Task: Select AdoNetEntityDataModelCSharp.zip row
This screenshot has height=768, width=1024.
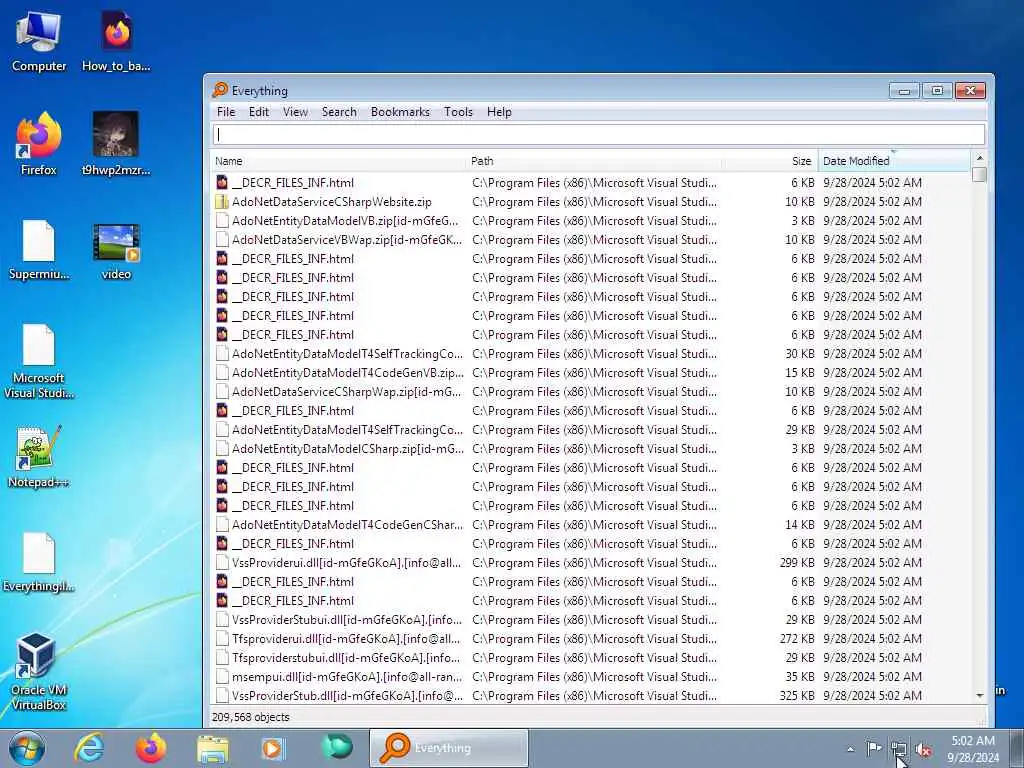Action: click(x=591, y=449)
